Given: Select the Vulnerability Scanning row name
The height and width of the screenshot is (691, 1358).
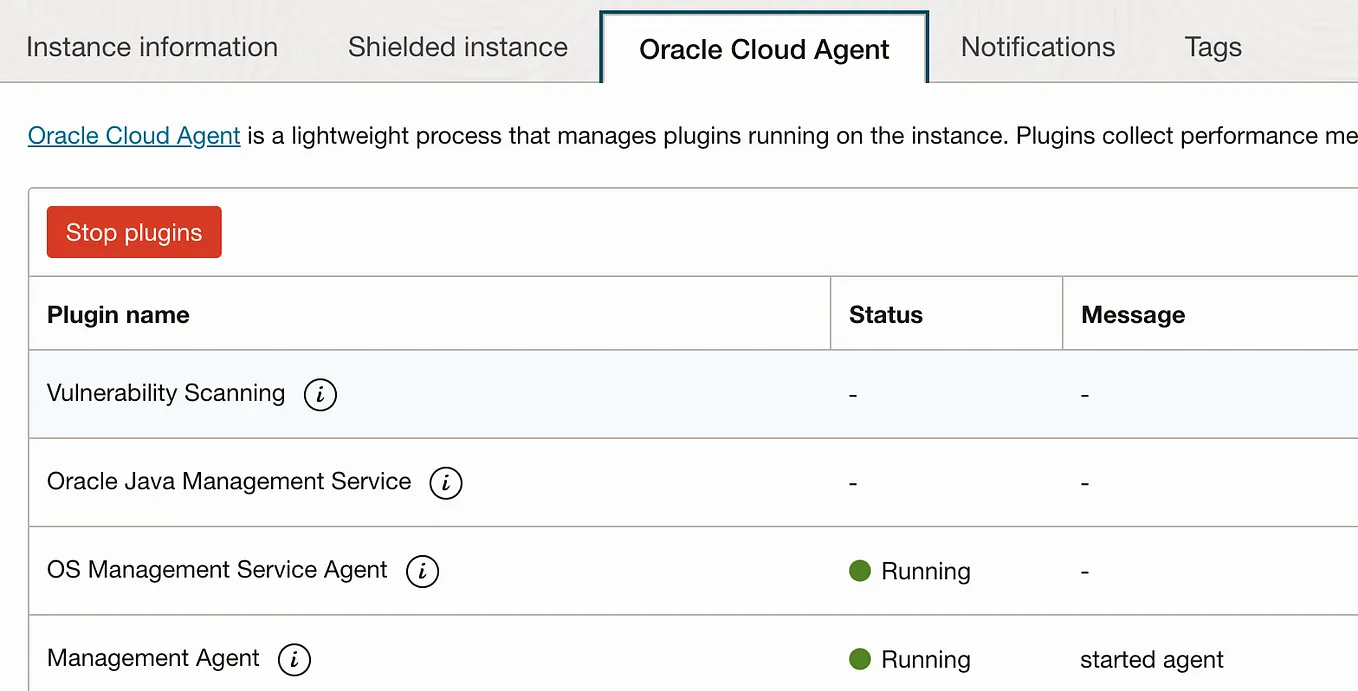Looking at the screenshot, I should [x=166, y=393].
